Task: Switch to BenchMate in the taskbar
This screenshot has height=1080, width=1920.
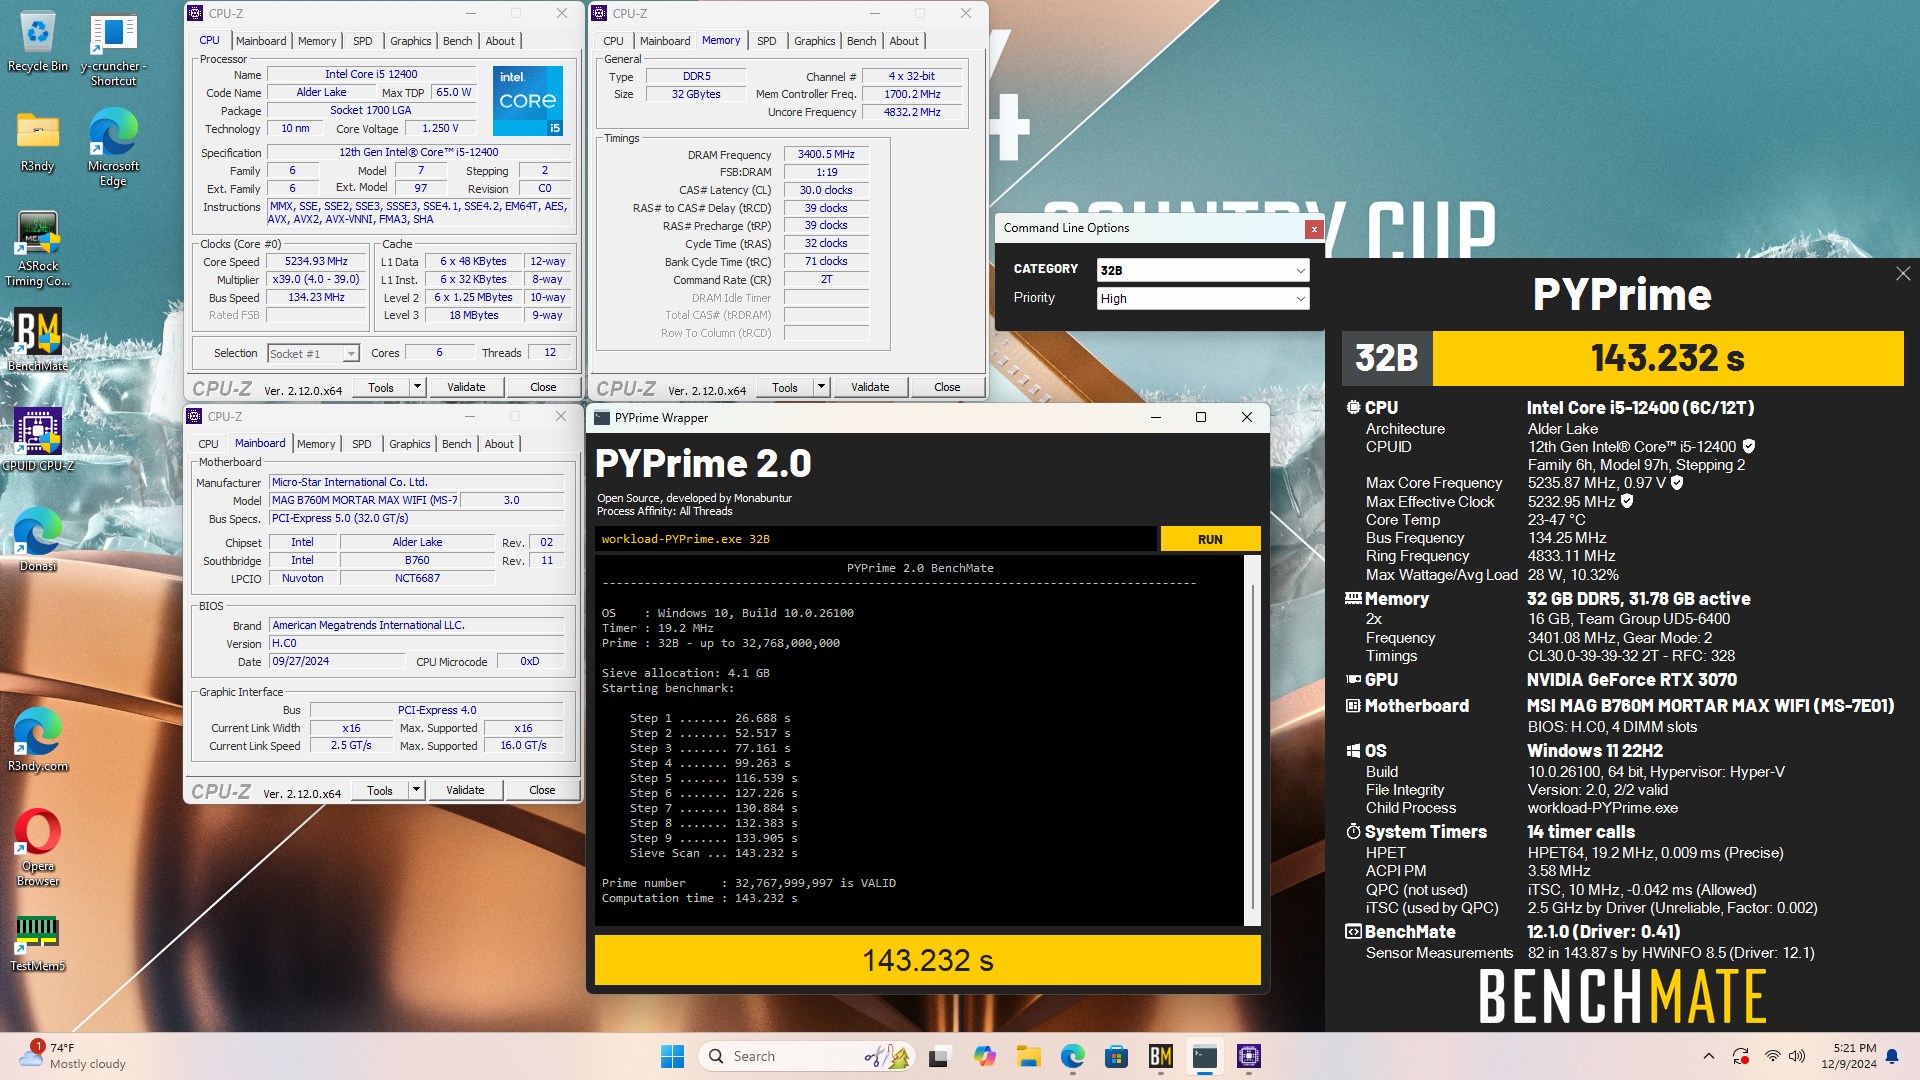Action: point(1160,1056)
